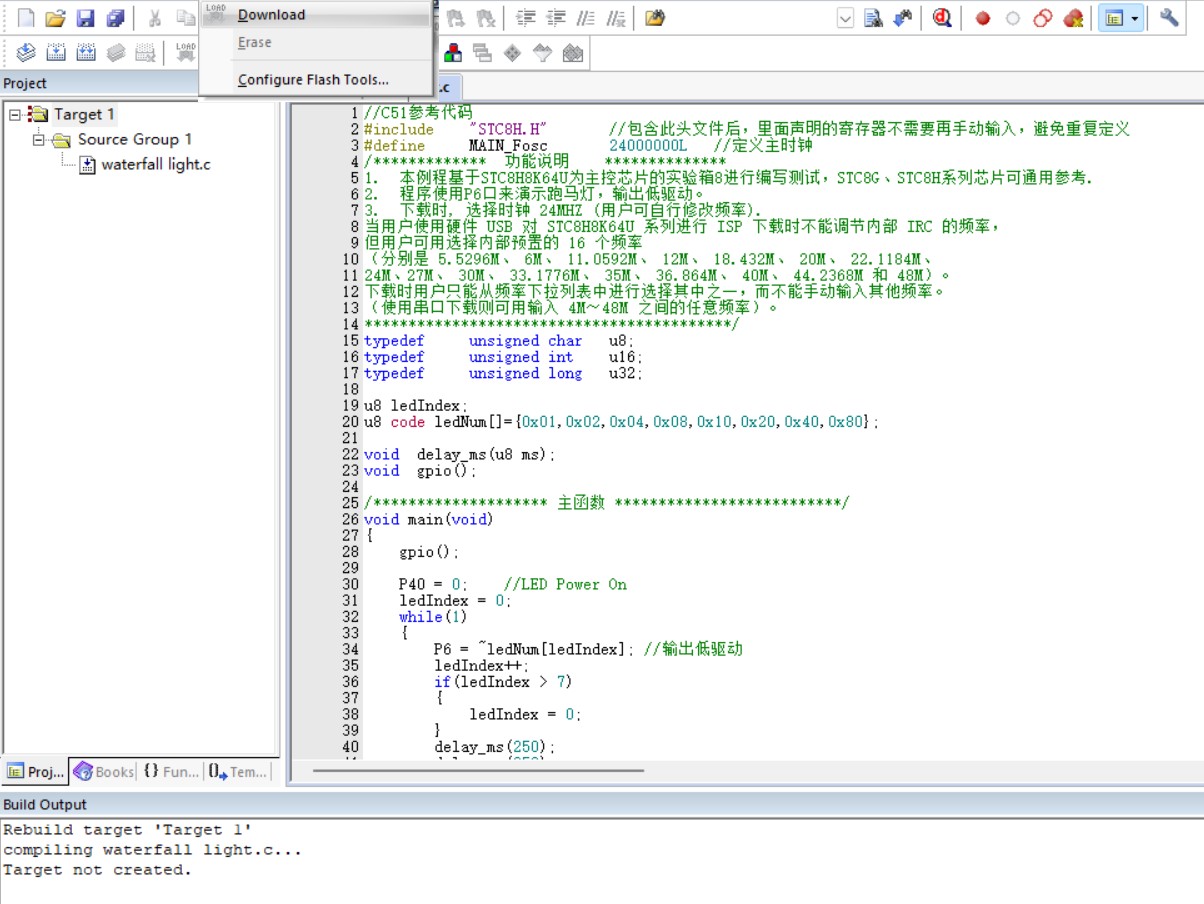The width and height of the screenshot is (1204, 904).
Task: Click the "while(1)" code line
Action: point(433,617)
